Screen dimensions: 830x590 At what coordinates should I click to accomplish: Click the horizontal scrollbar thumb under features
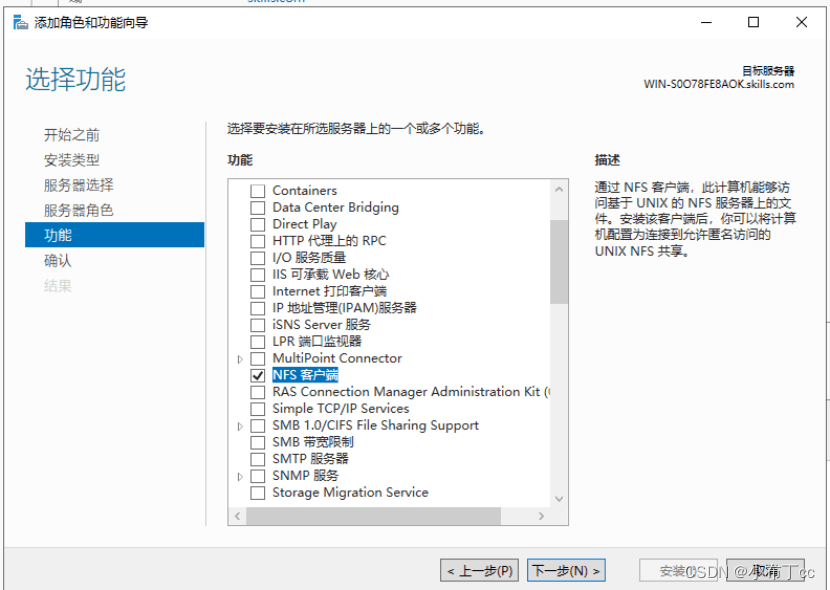373,516
